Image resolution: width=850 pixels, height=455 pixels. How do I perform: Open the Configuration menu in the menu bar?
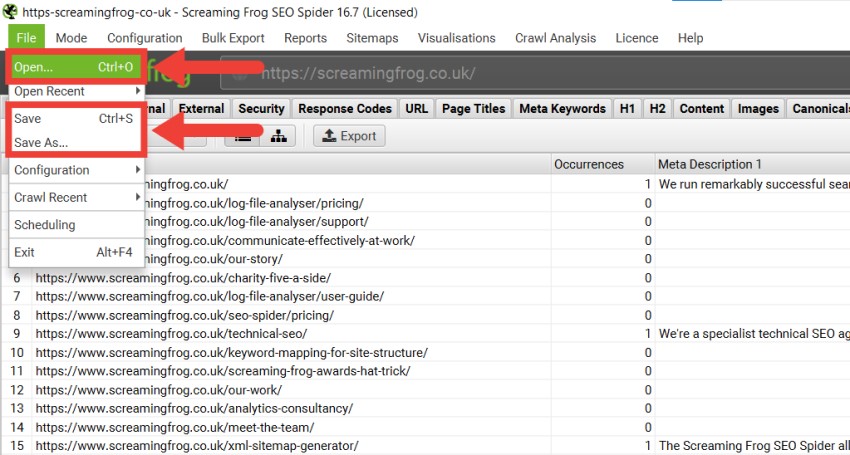pos(145,38)
